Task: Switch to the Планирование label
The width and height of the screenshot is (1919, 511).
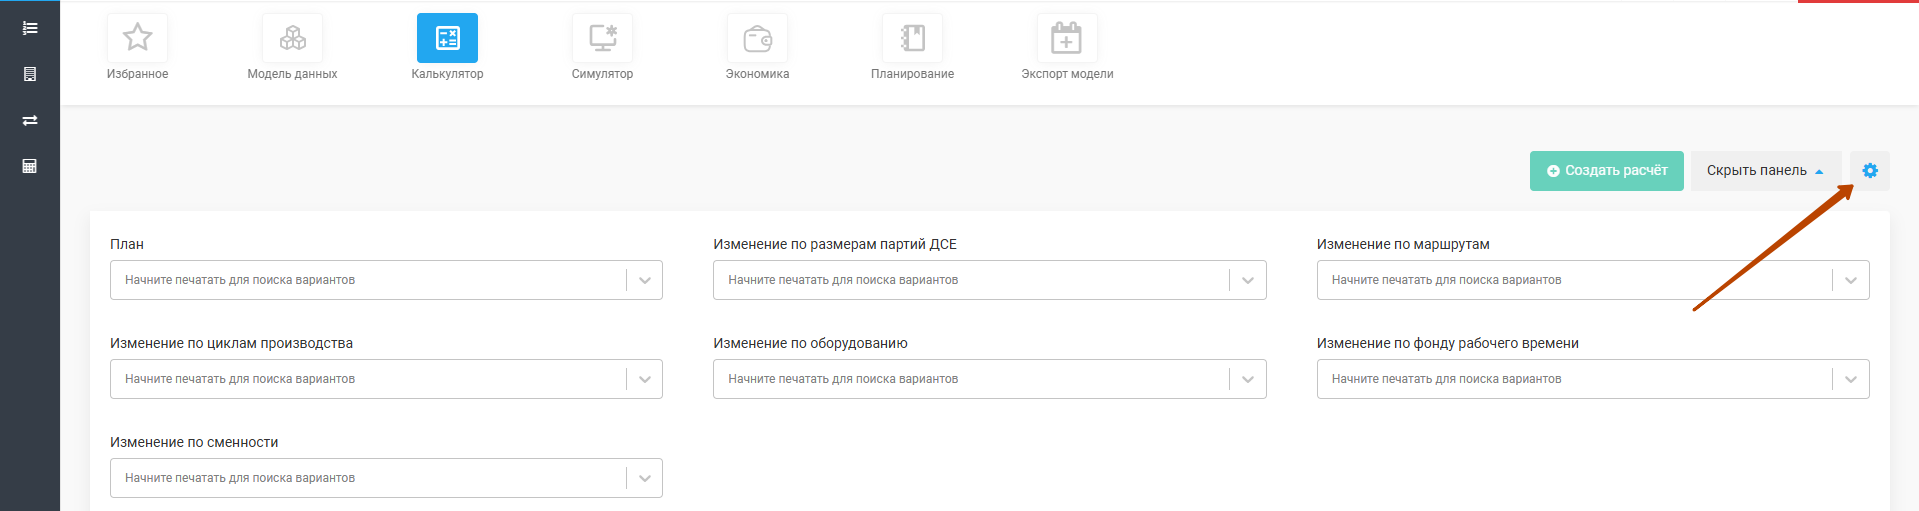Action: click(x=912, y=74)
